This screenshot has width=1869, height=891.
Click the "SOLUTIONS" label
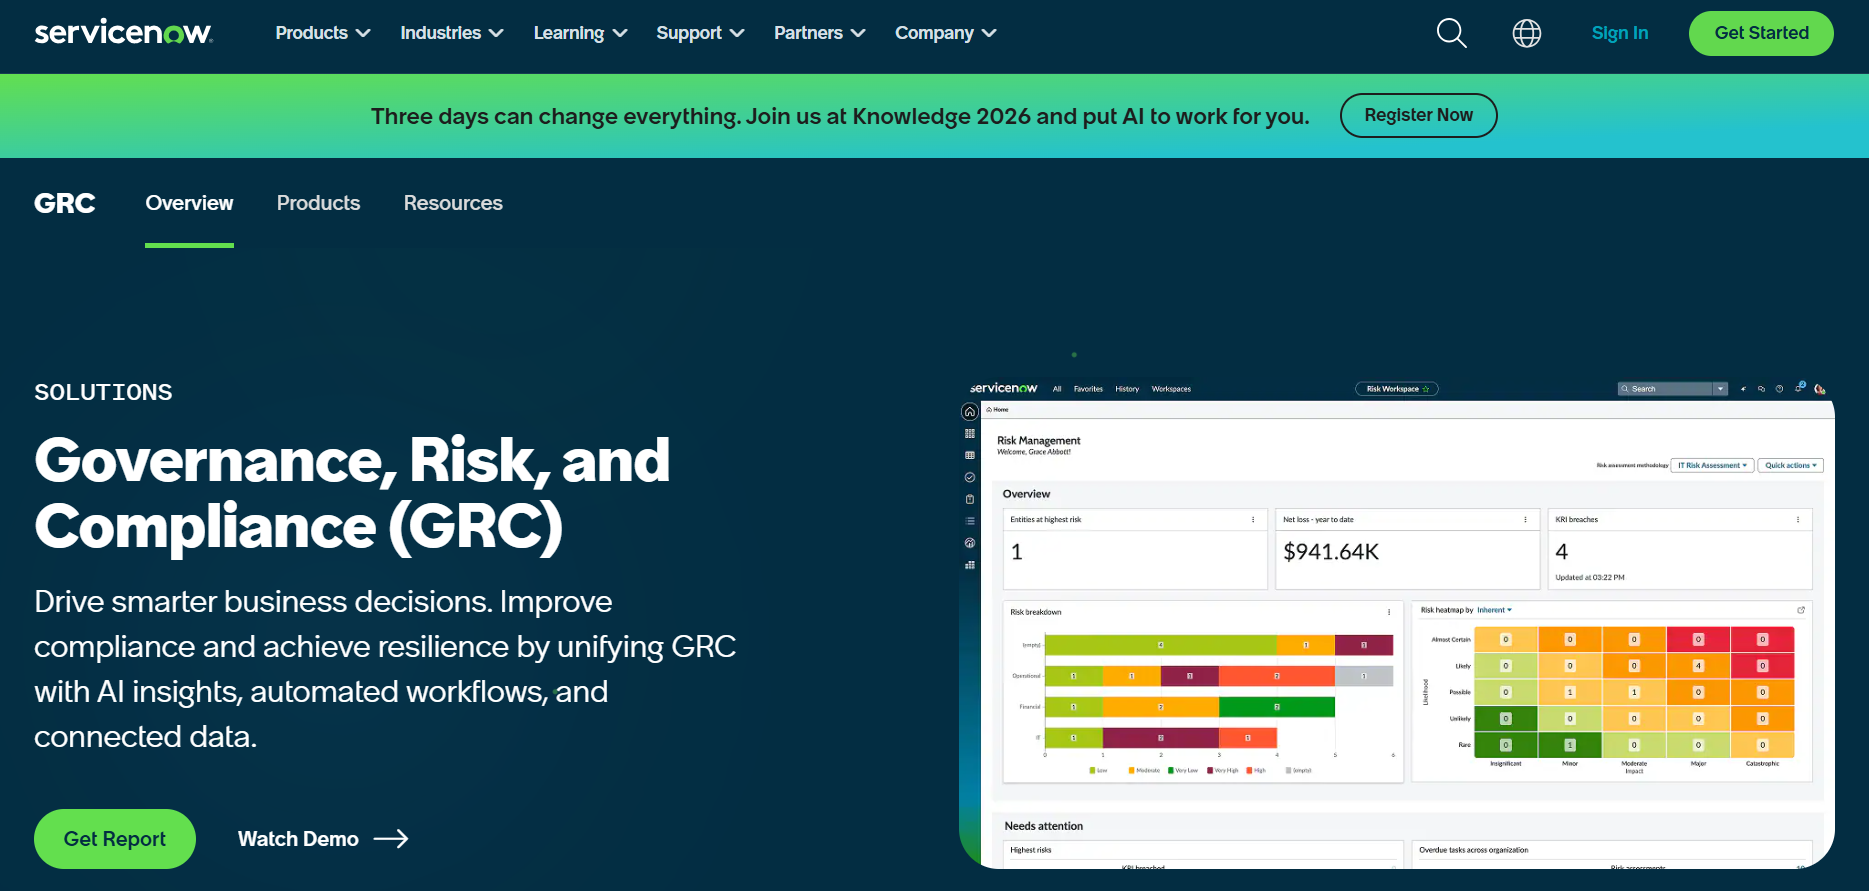point(103,392)
